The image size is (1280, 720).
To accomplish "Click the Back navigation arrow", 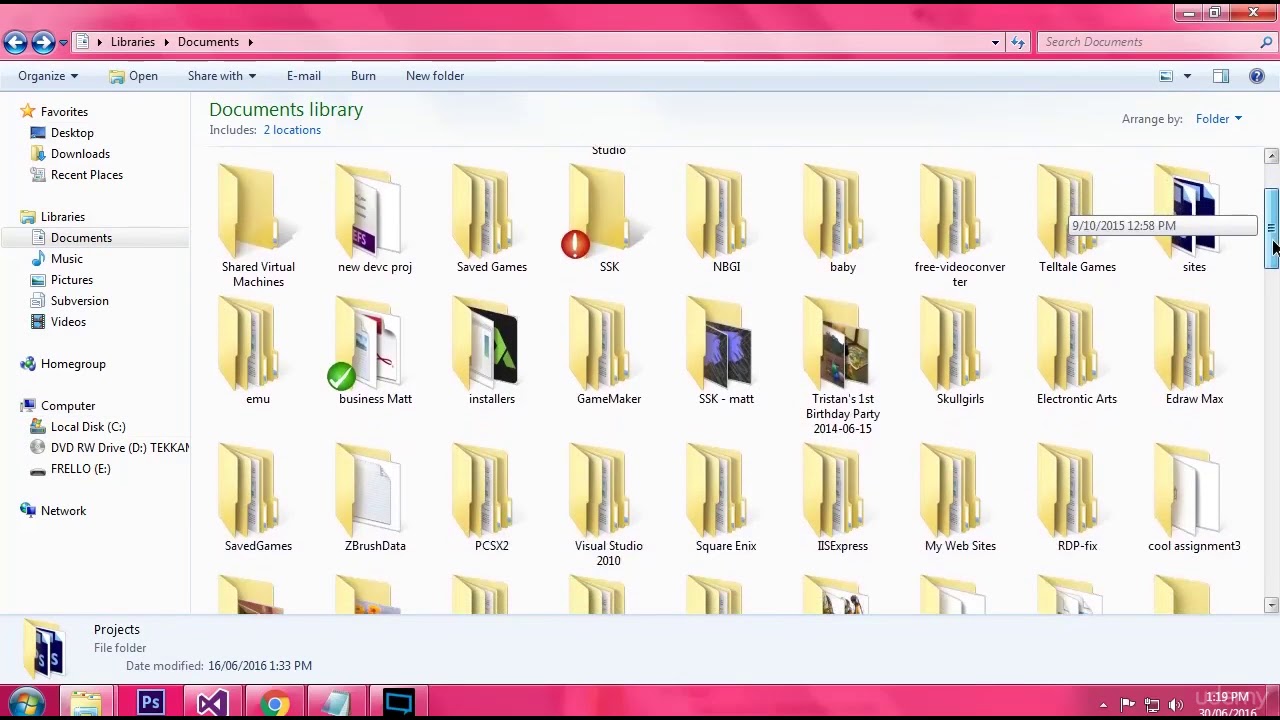I will (15, 42).
